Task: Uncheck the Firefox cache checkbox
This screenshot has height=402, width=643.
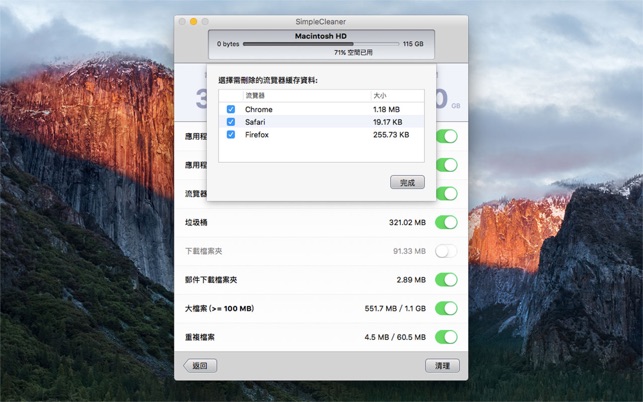Action: (231, 135)
